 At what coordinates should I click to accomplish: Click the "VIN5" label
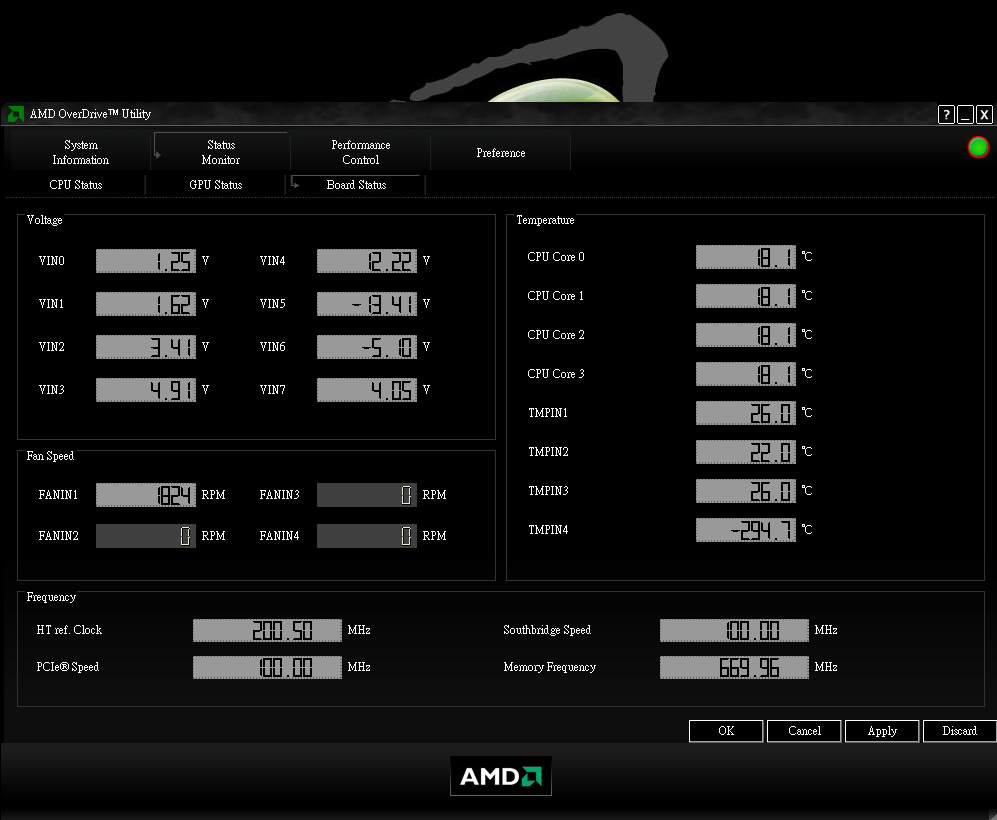[x=272, y=304]
